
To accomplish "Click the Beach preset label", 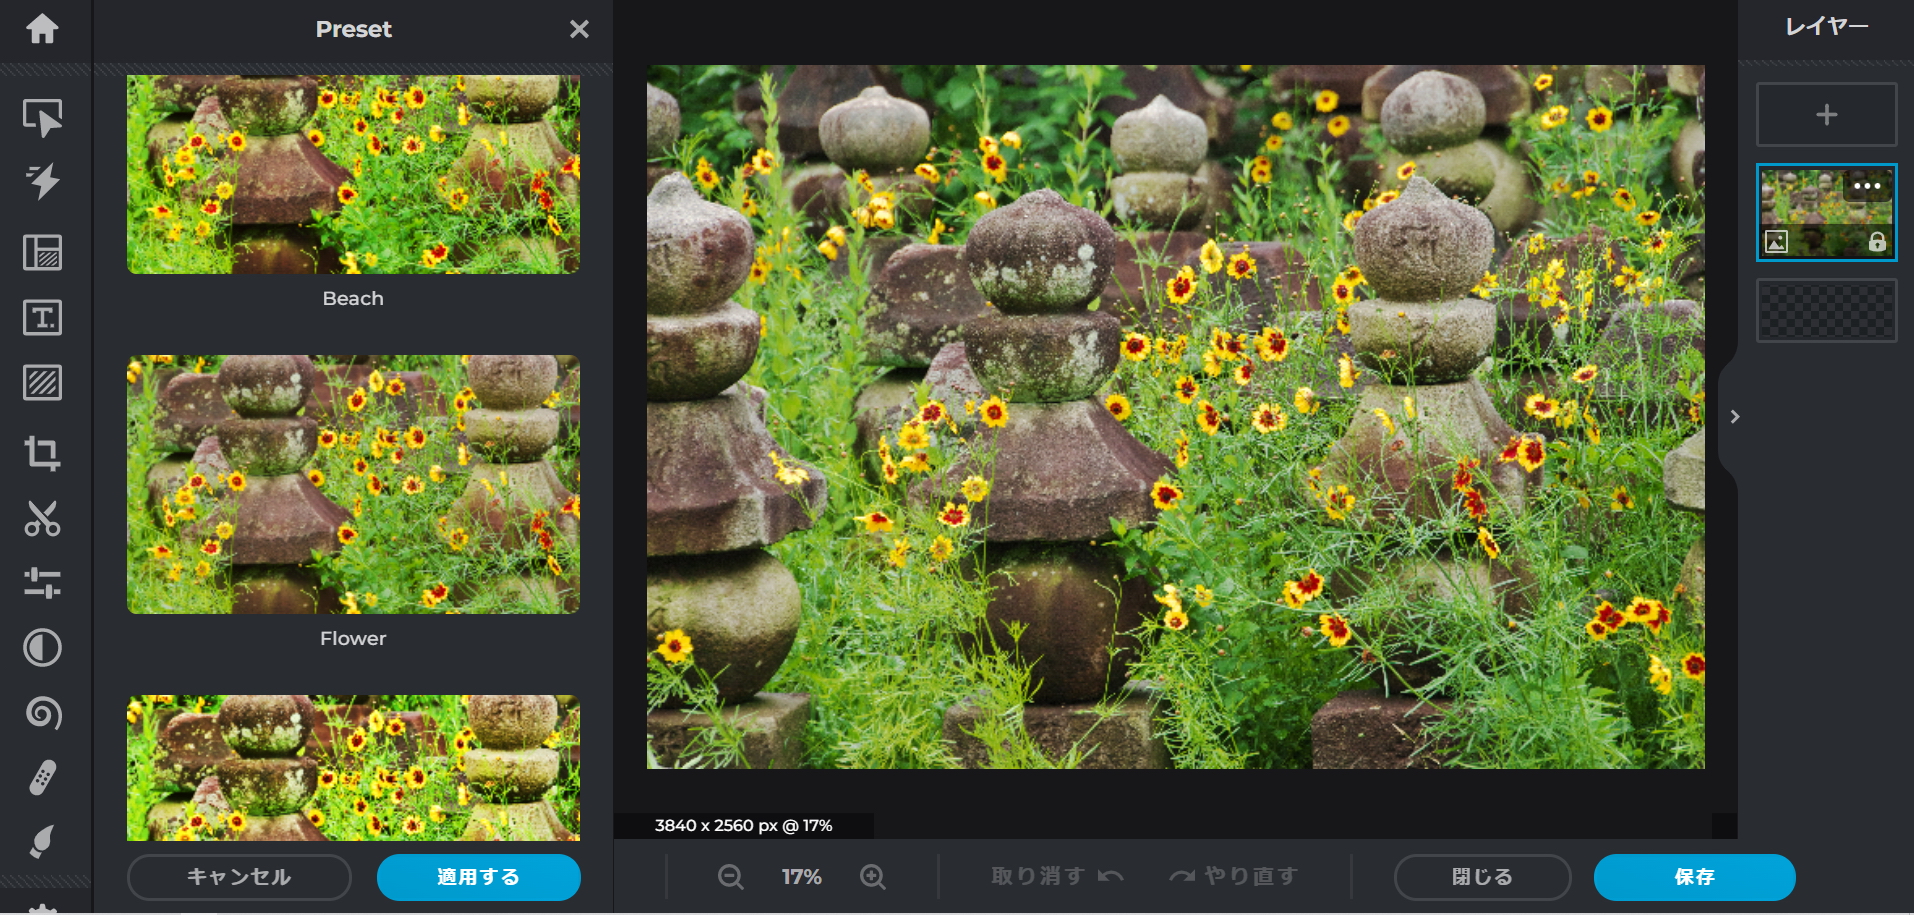I will 353,298.
